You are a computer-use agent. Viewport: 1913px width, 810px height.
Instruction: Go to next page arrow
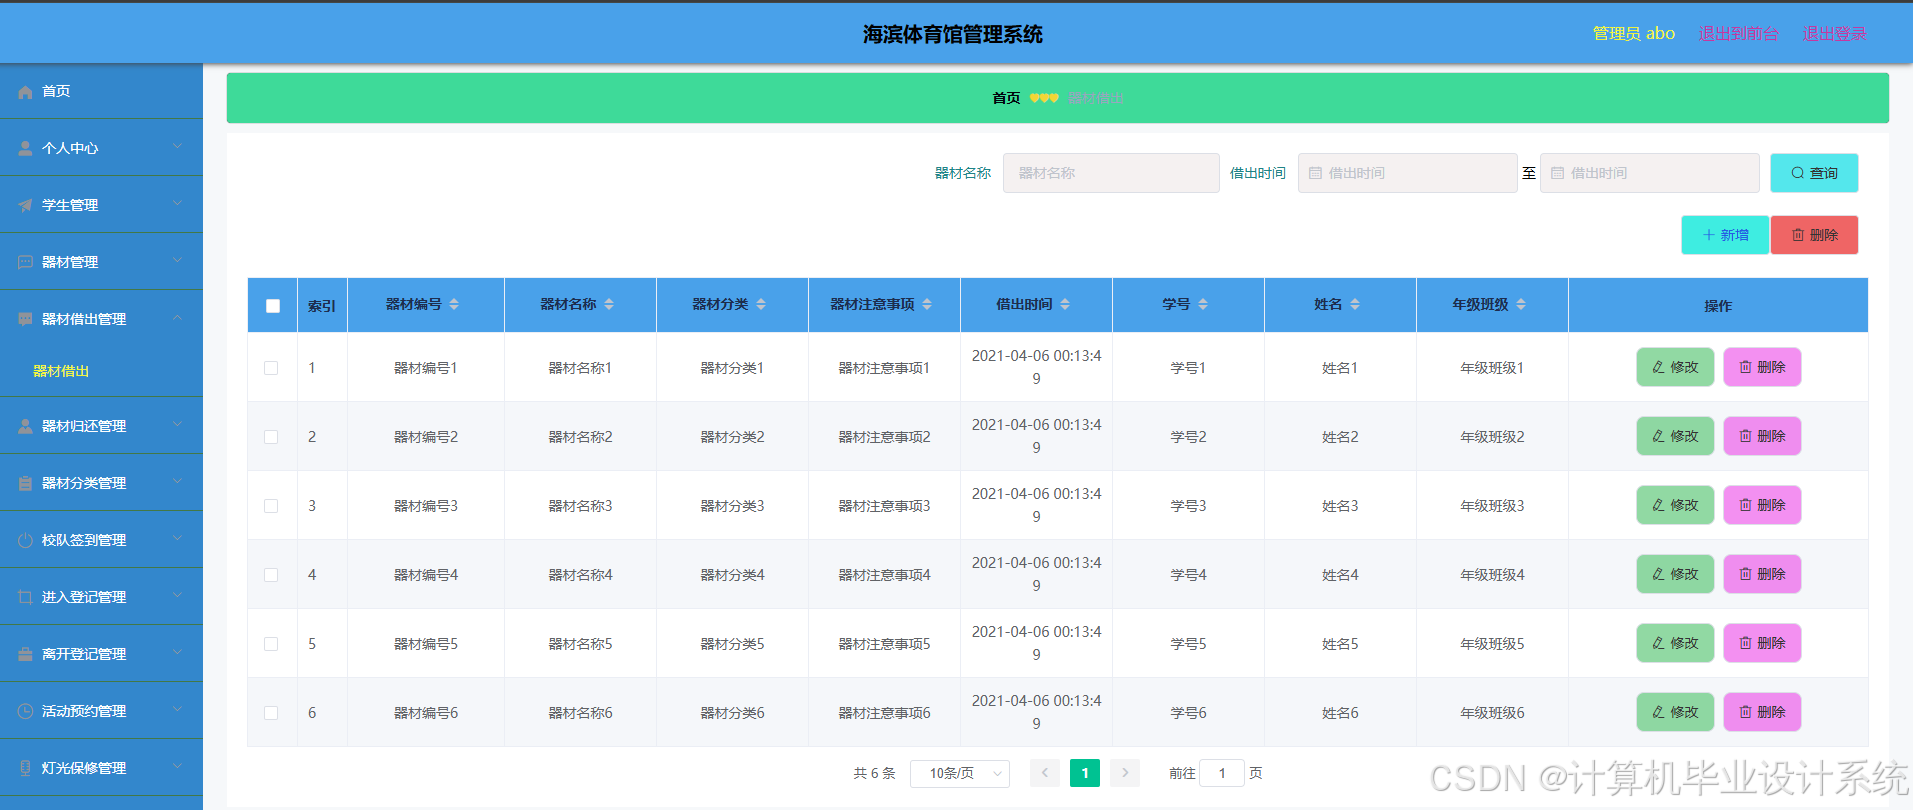(x=1125, y=773)
